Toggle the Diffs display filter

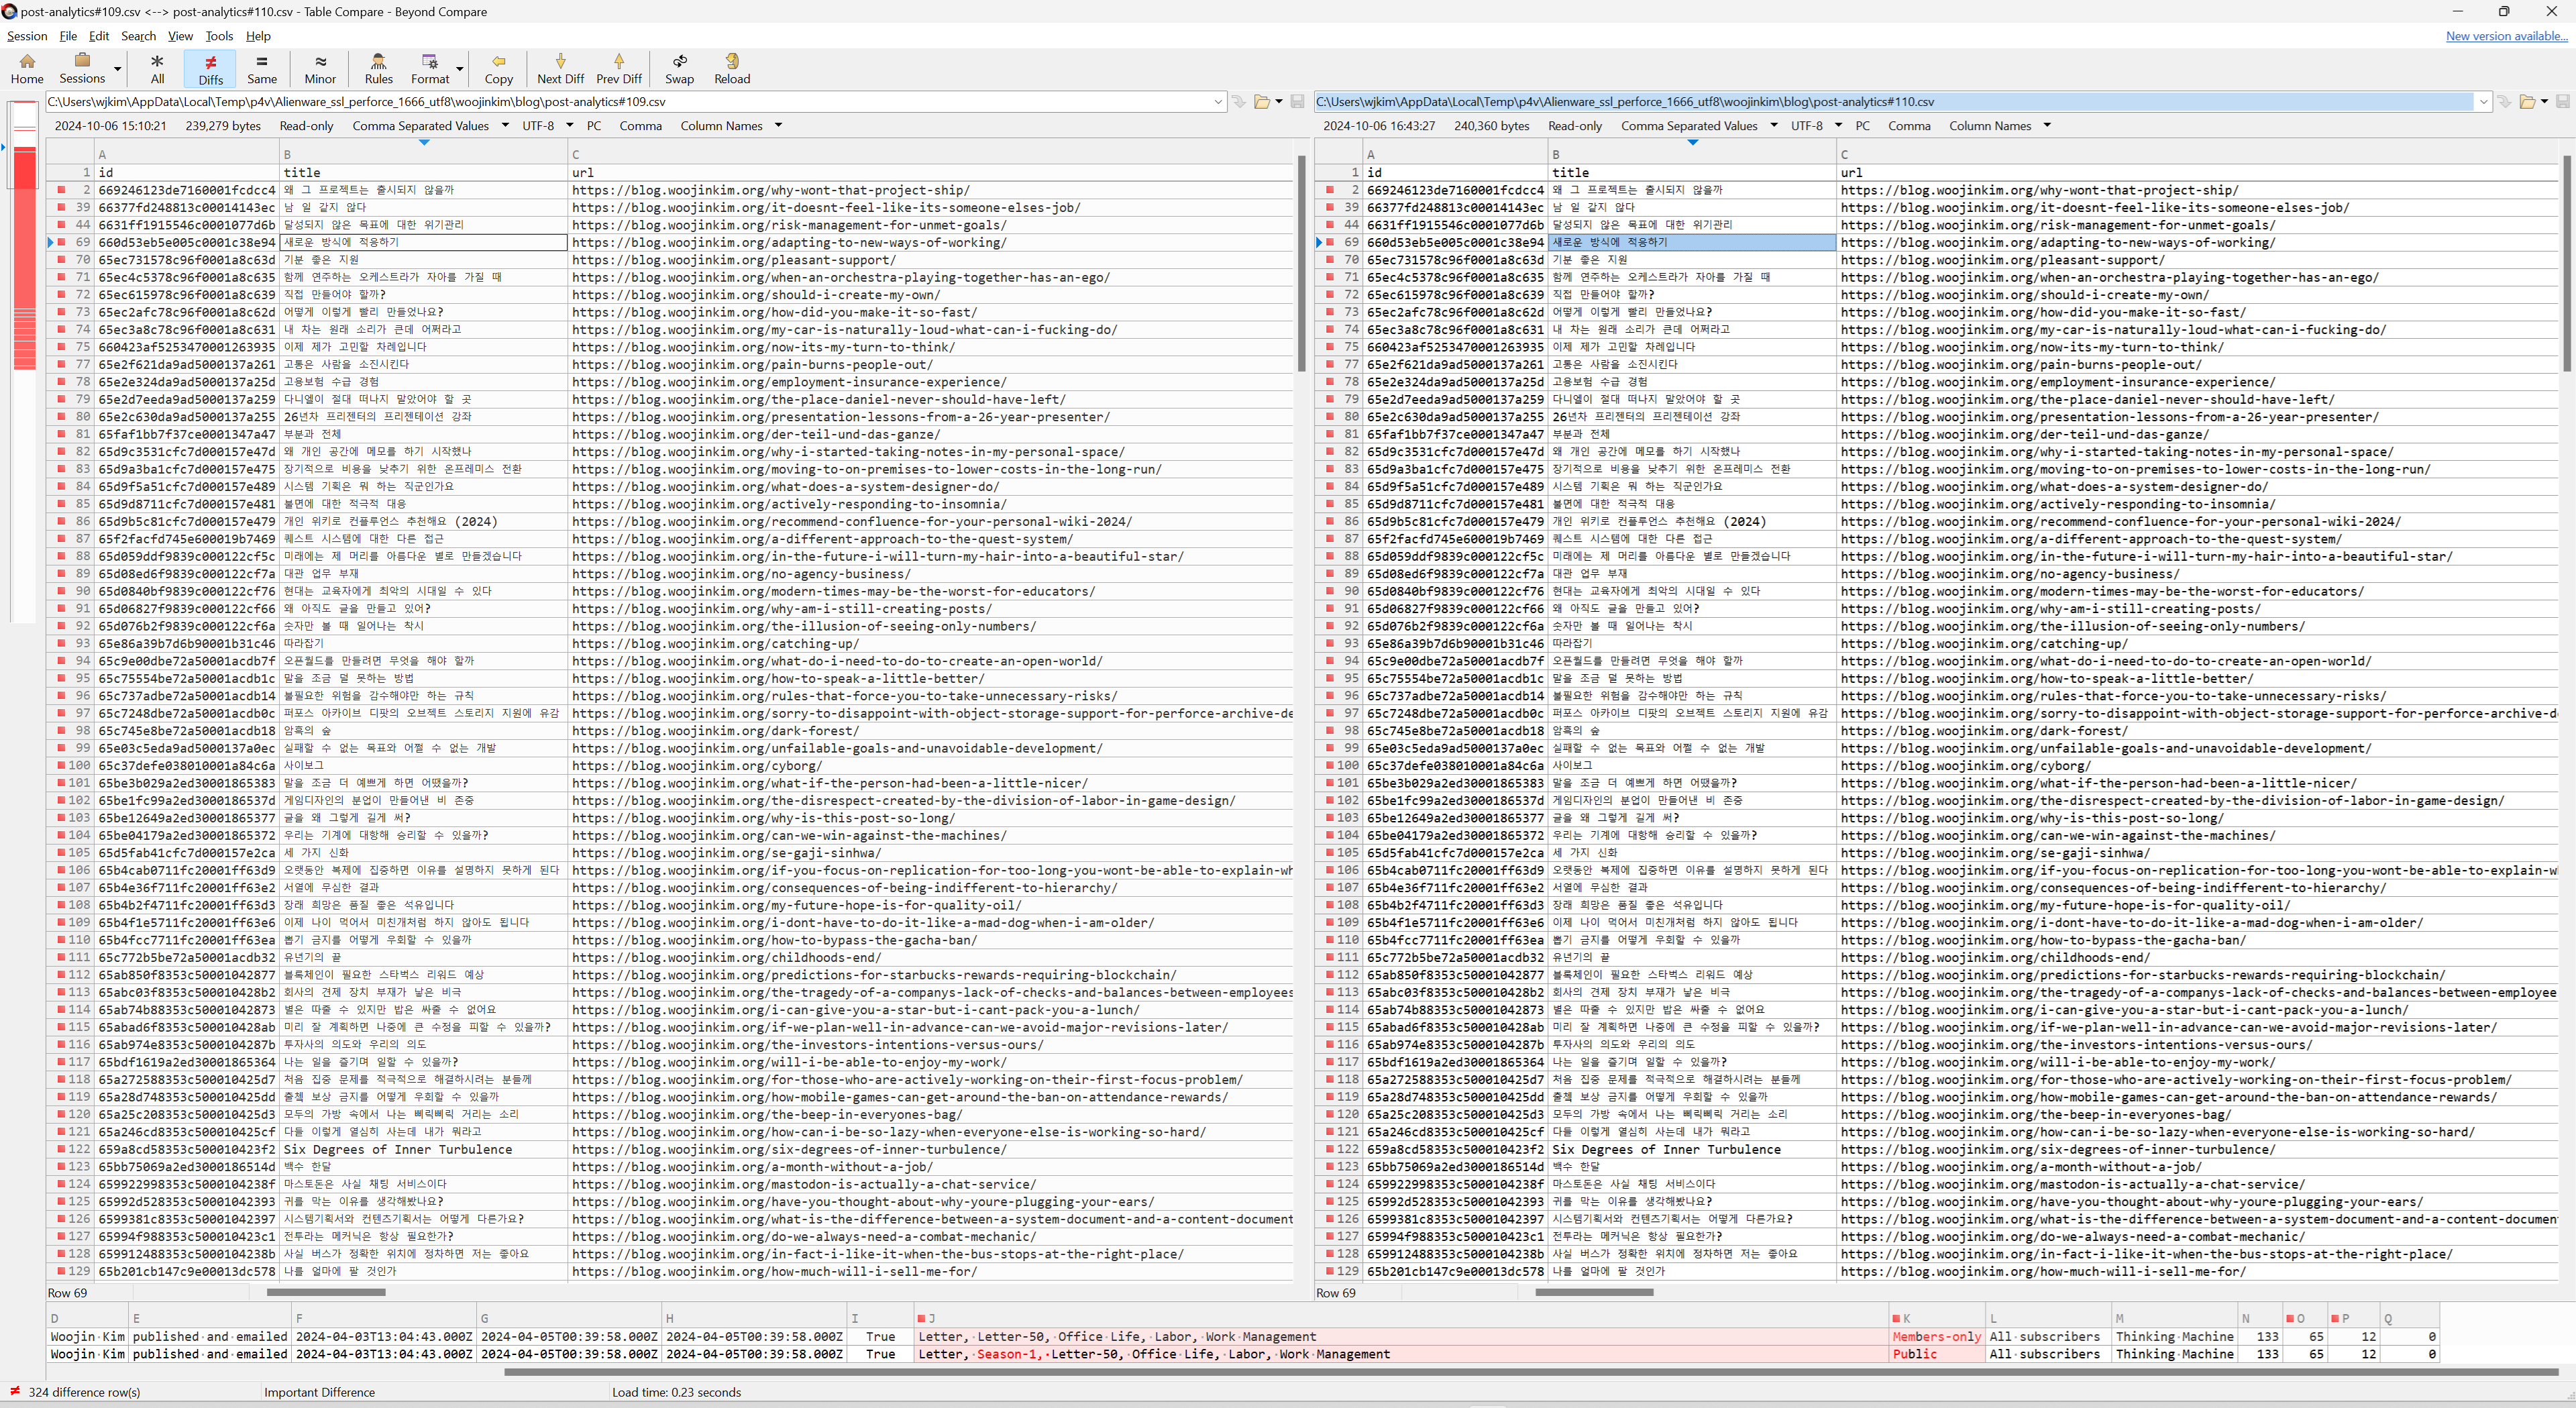point(210,68)
